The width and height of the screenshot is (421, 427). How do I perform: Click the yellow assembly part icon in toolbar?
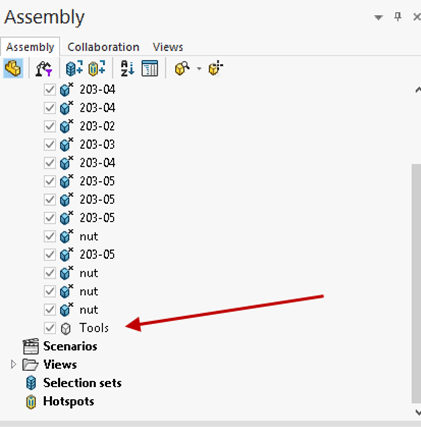pos(13,68)
